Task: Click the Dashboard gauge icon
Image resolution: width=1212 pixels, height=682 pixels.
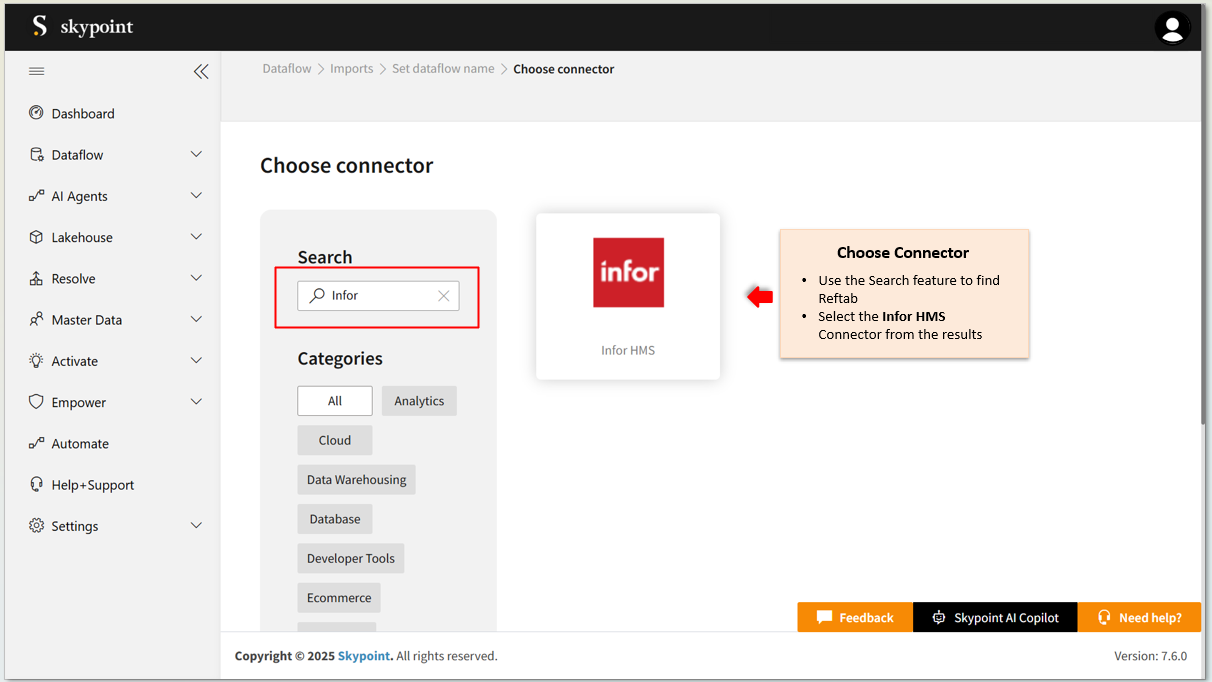Action: pos(37,113)
